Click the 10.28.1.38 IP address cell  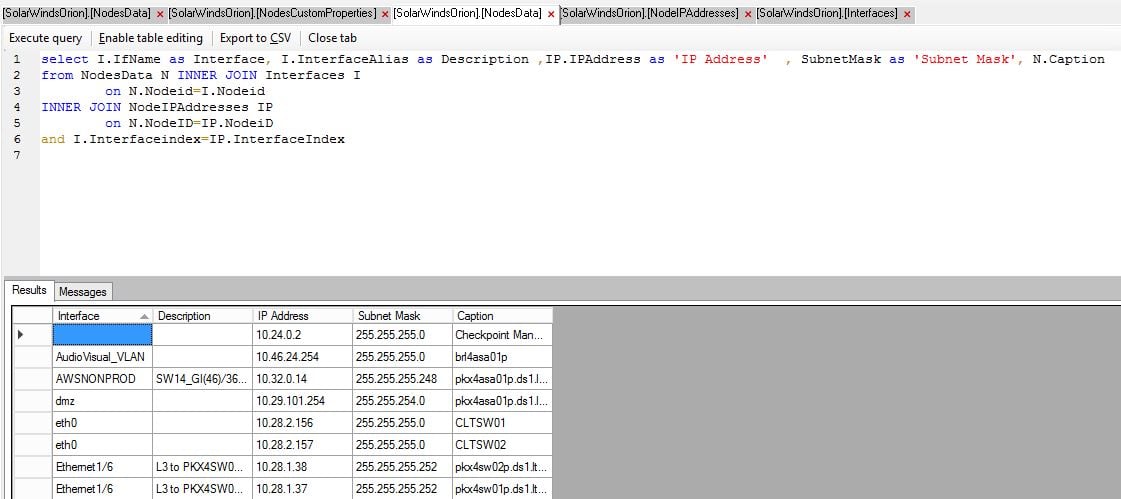click(302, 468)
